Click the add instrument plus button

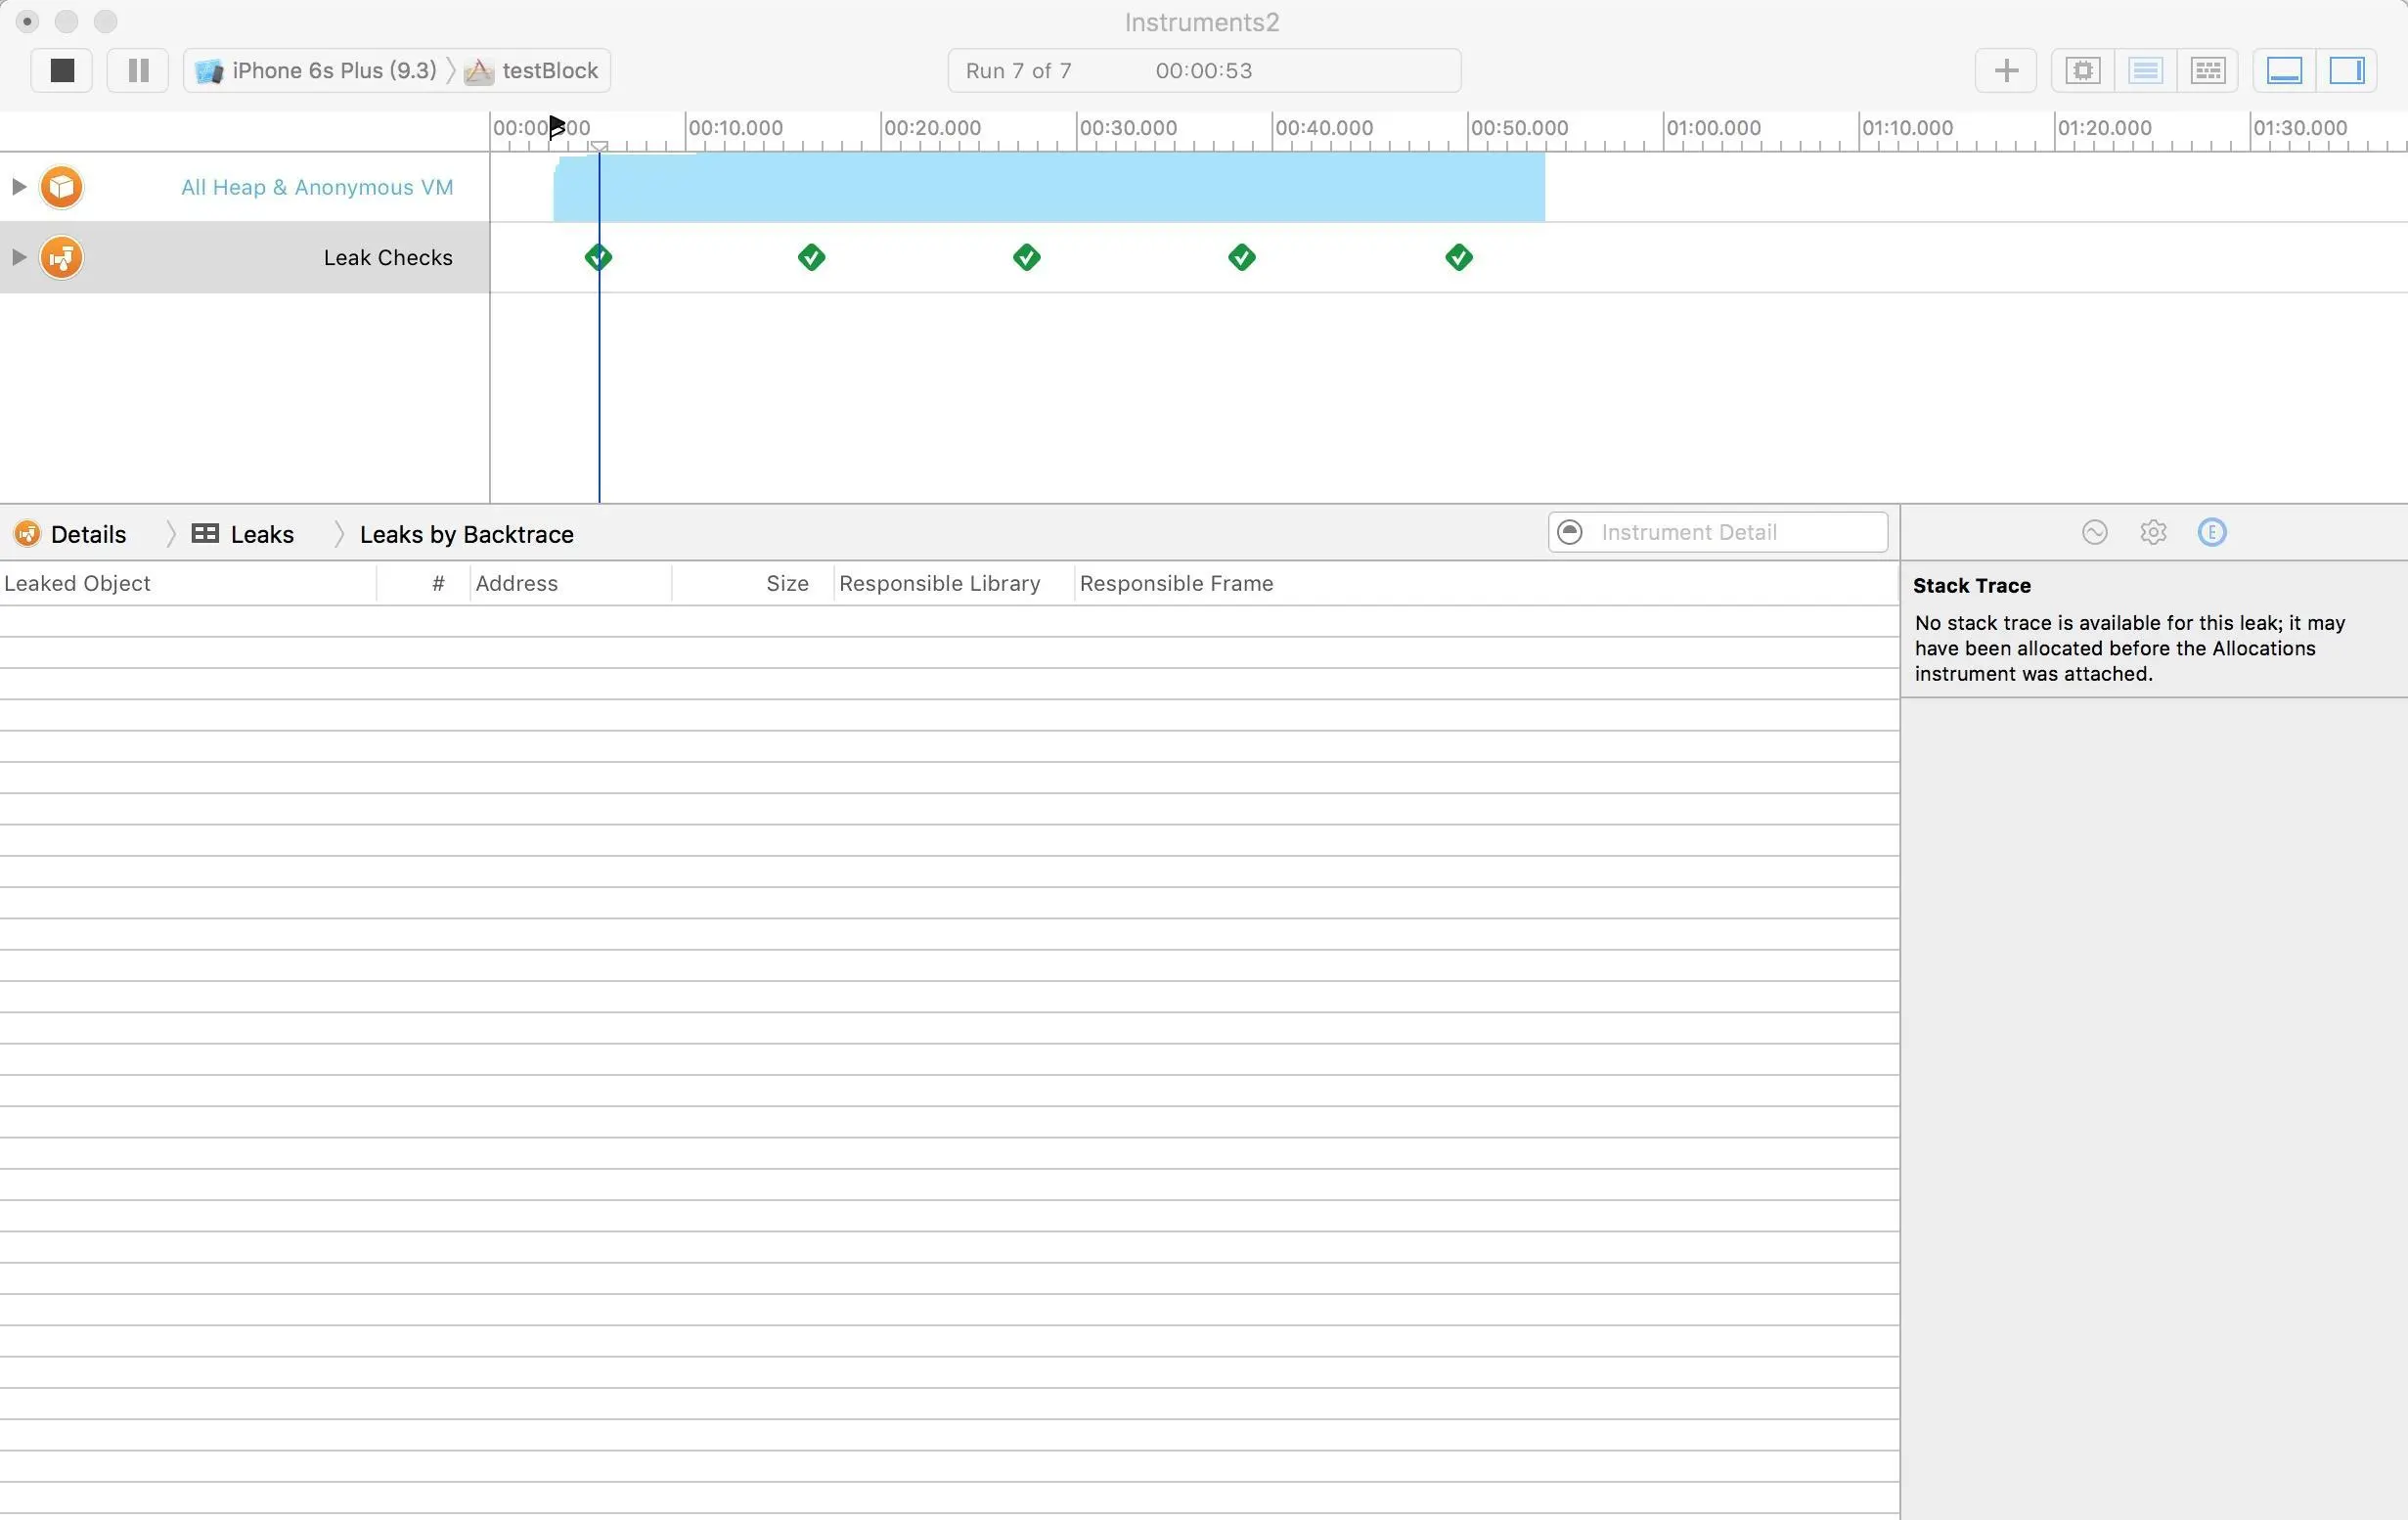(x=2006, y=71)
